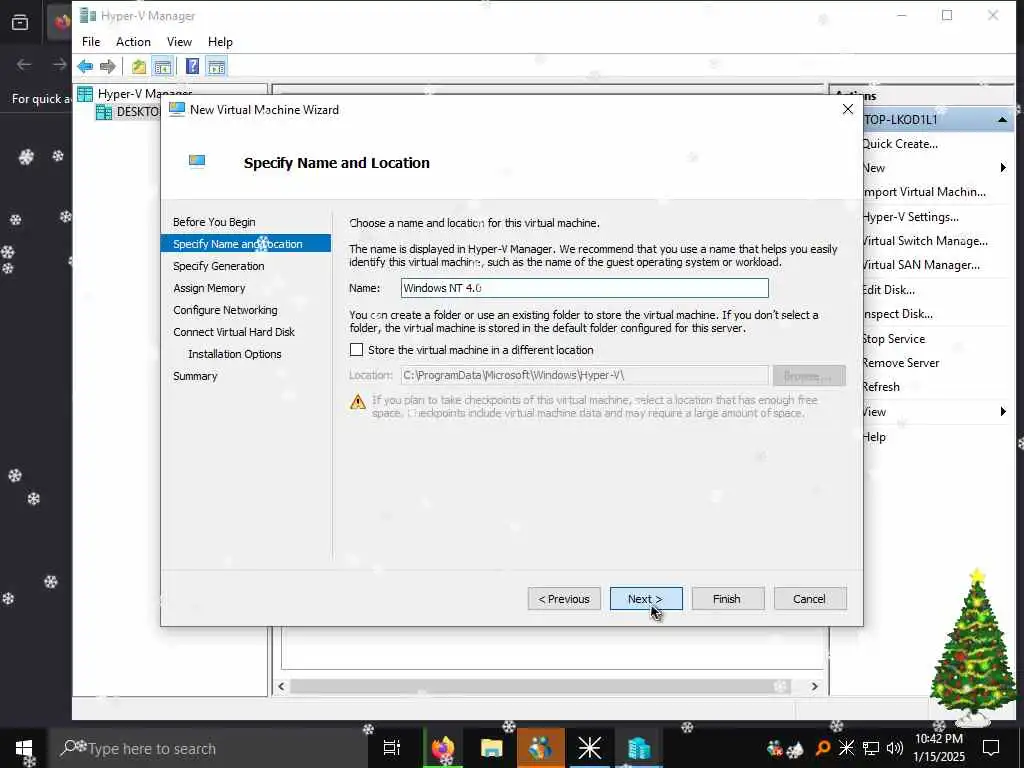Click the horizontal scrollbar right arrow
The width and height of the screenshot is (1024, 768).
click(814, 686)
